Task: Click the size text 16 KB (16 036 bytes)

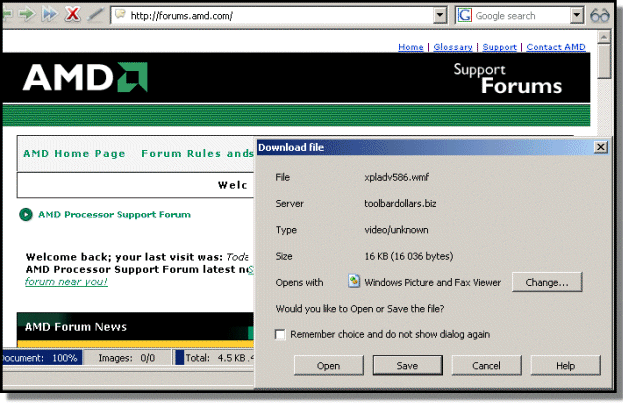Action: (x=409, y=256)
